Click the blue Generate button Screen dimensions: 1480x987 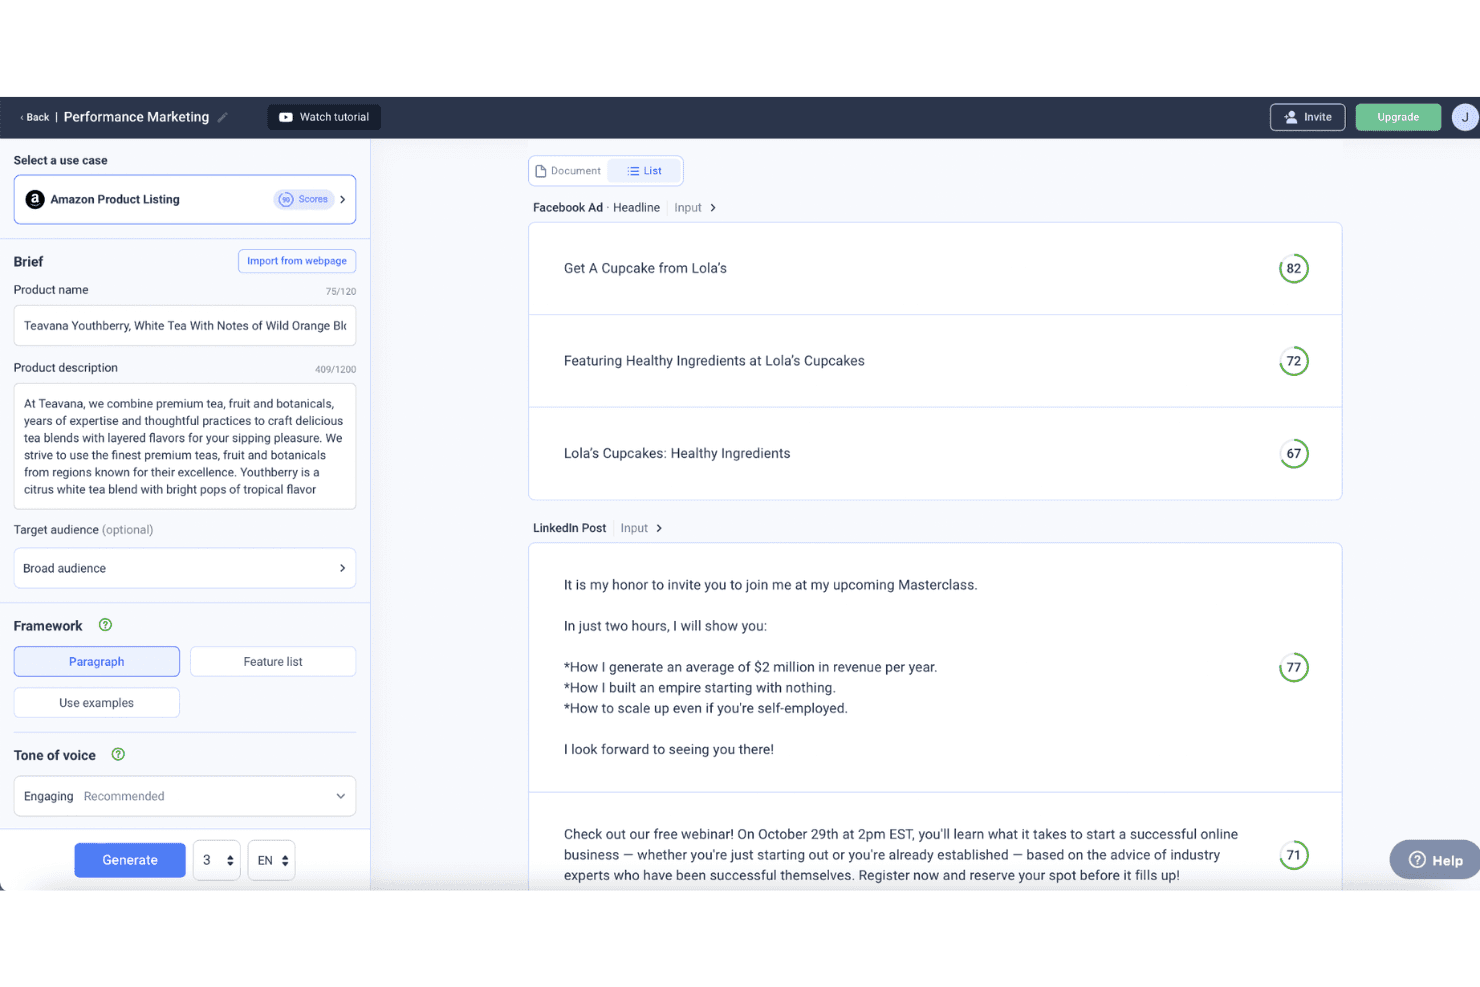130,860
